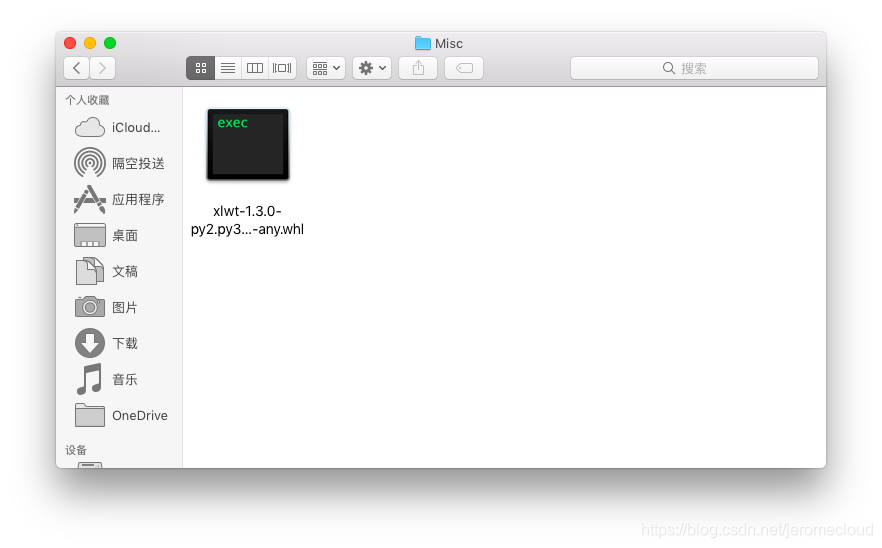Image resolution: width=882 pixels, height=548 pixels.
Task: Select the exec file thumbnail
Action: [248, 145]
